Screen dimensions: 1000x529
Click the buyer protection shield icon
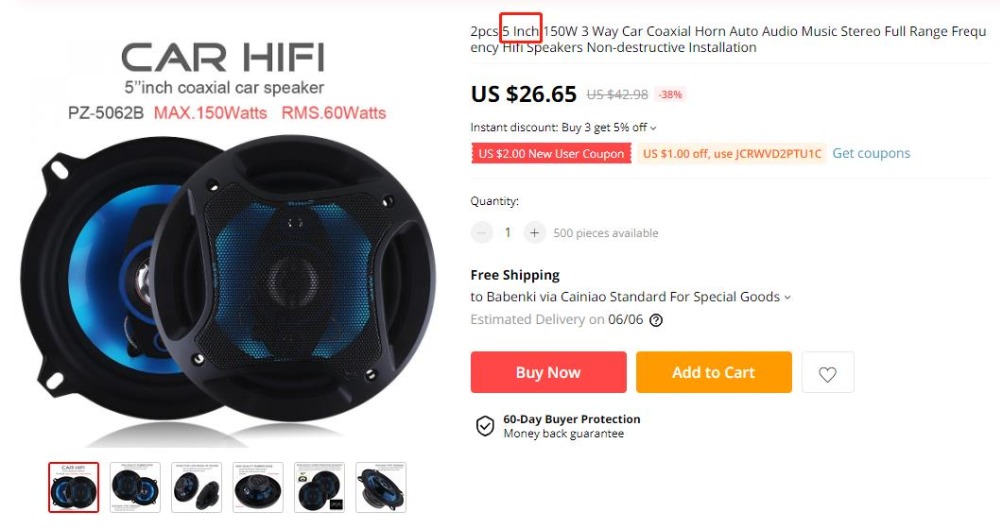(x=485, y=426)
